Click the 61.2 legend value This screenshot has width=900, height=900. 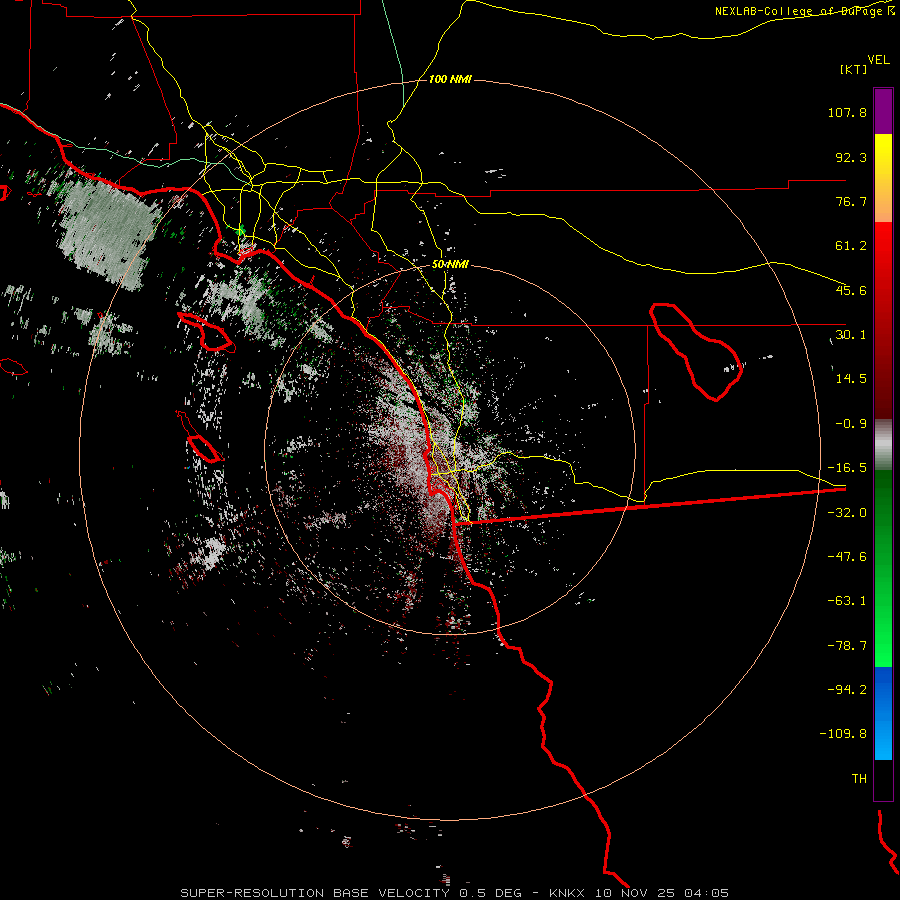851,246
